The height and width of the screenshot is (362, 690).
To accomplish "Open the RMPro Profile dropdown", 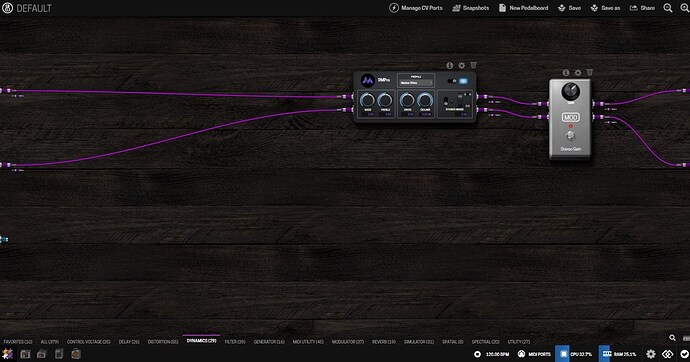I will [x=416, y=82].
